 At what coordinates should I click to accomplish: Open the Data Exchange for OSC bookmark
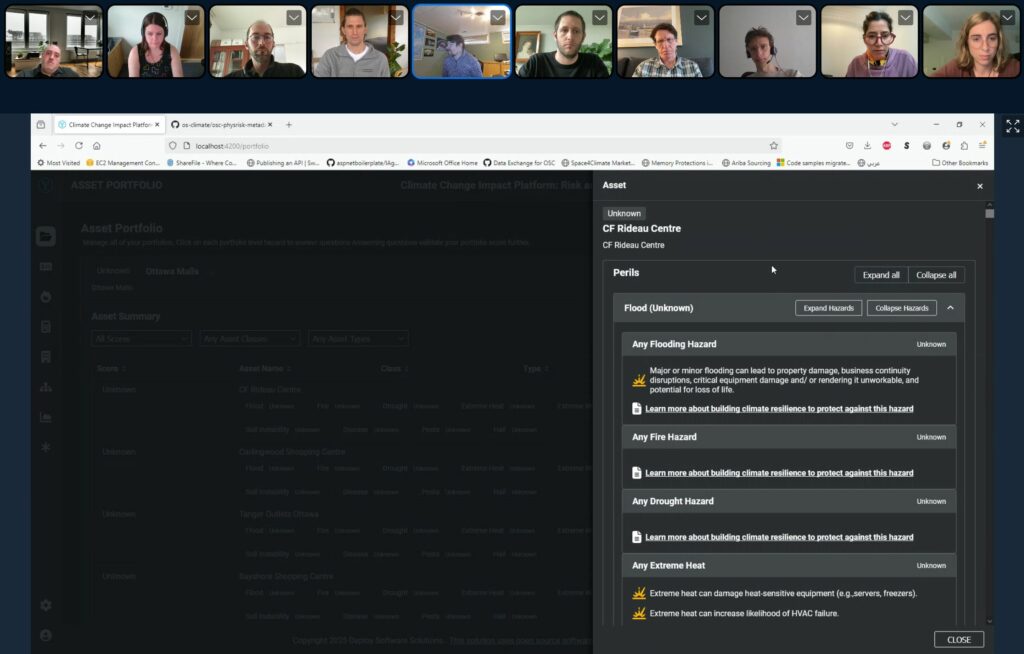click(519, 163)
